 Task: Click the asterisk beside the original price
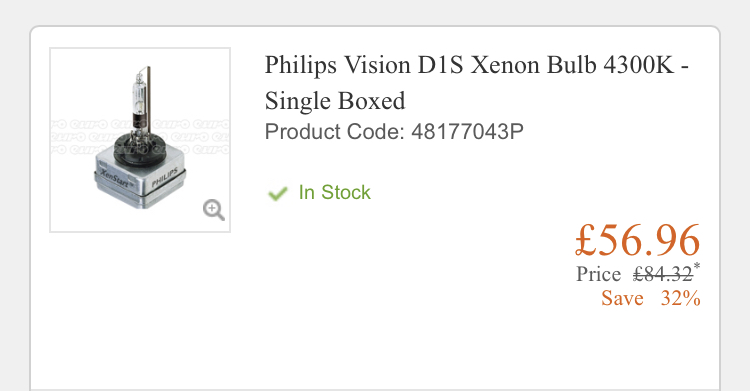point(697,266)
